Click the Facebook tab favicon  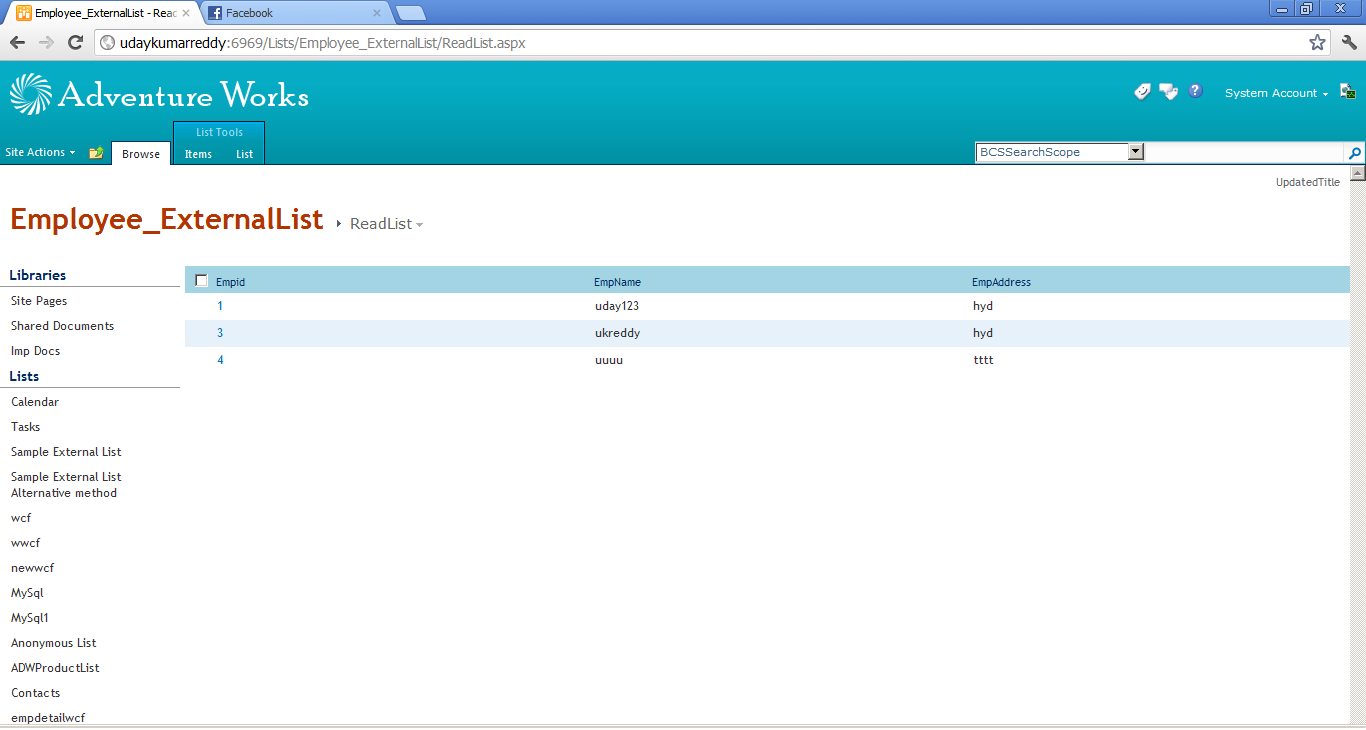(215, 13)
